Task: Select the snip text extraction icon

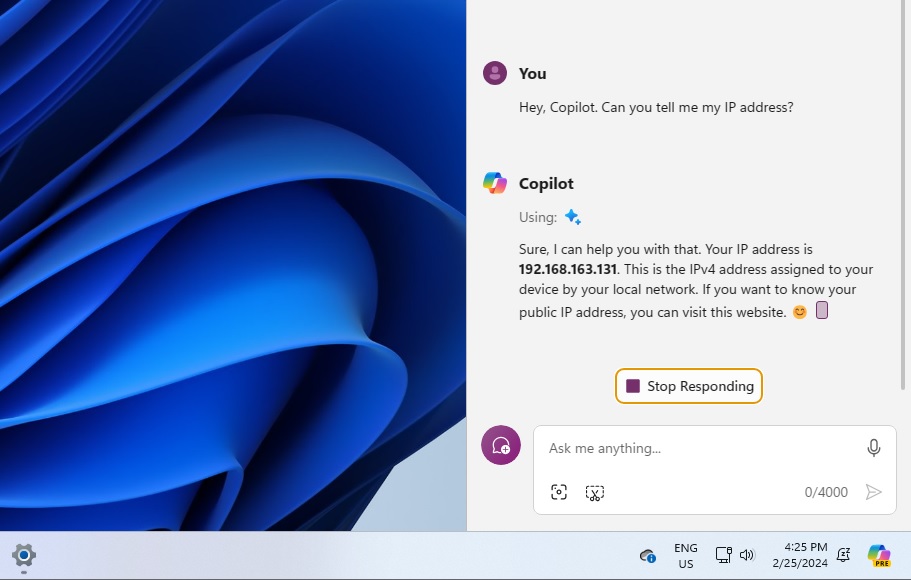Action: click(x=595, y=492)
